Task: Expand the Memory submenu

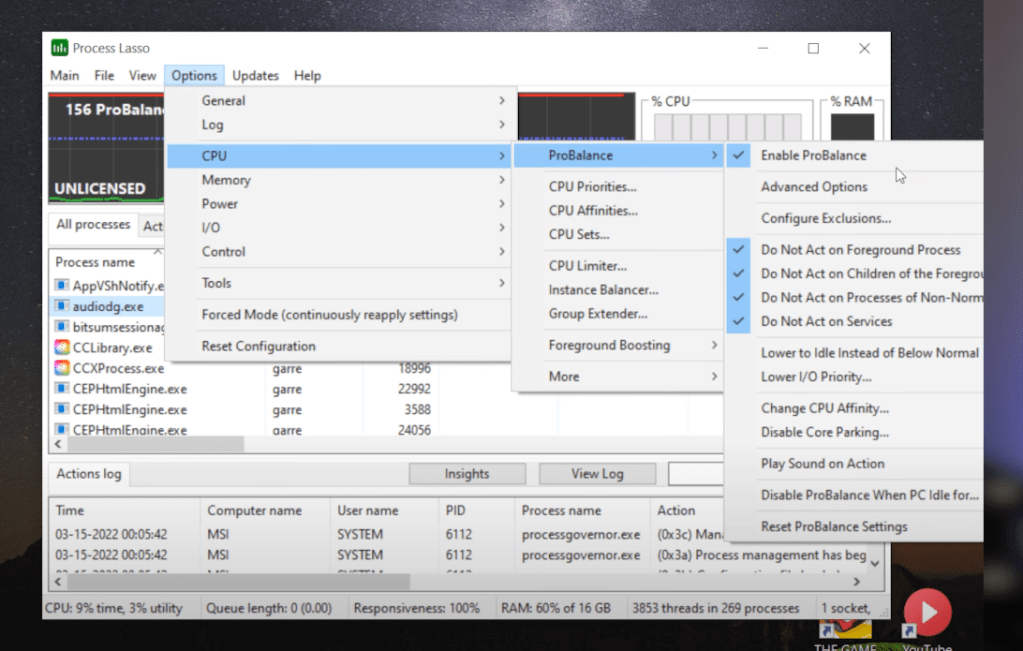Action: tap(338, 180)
